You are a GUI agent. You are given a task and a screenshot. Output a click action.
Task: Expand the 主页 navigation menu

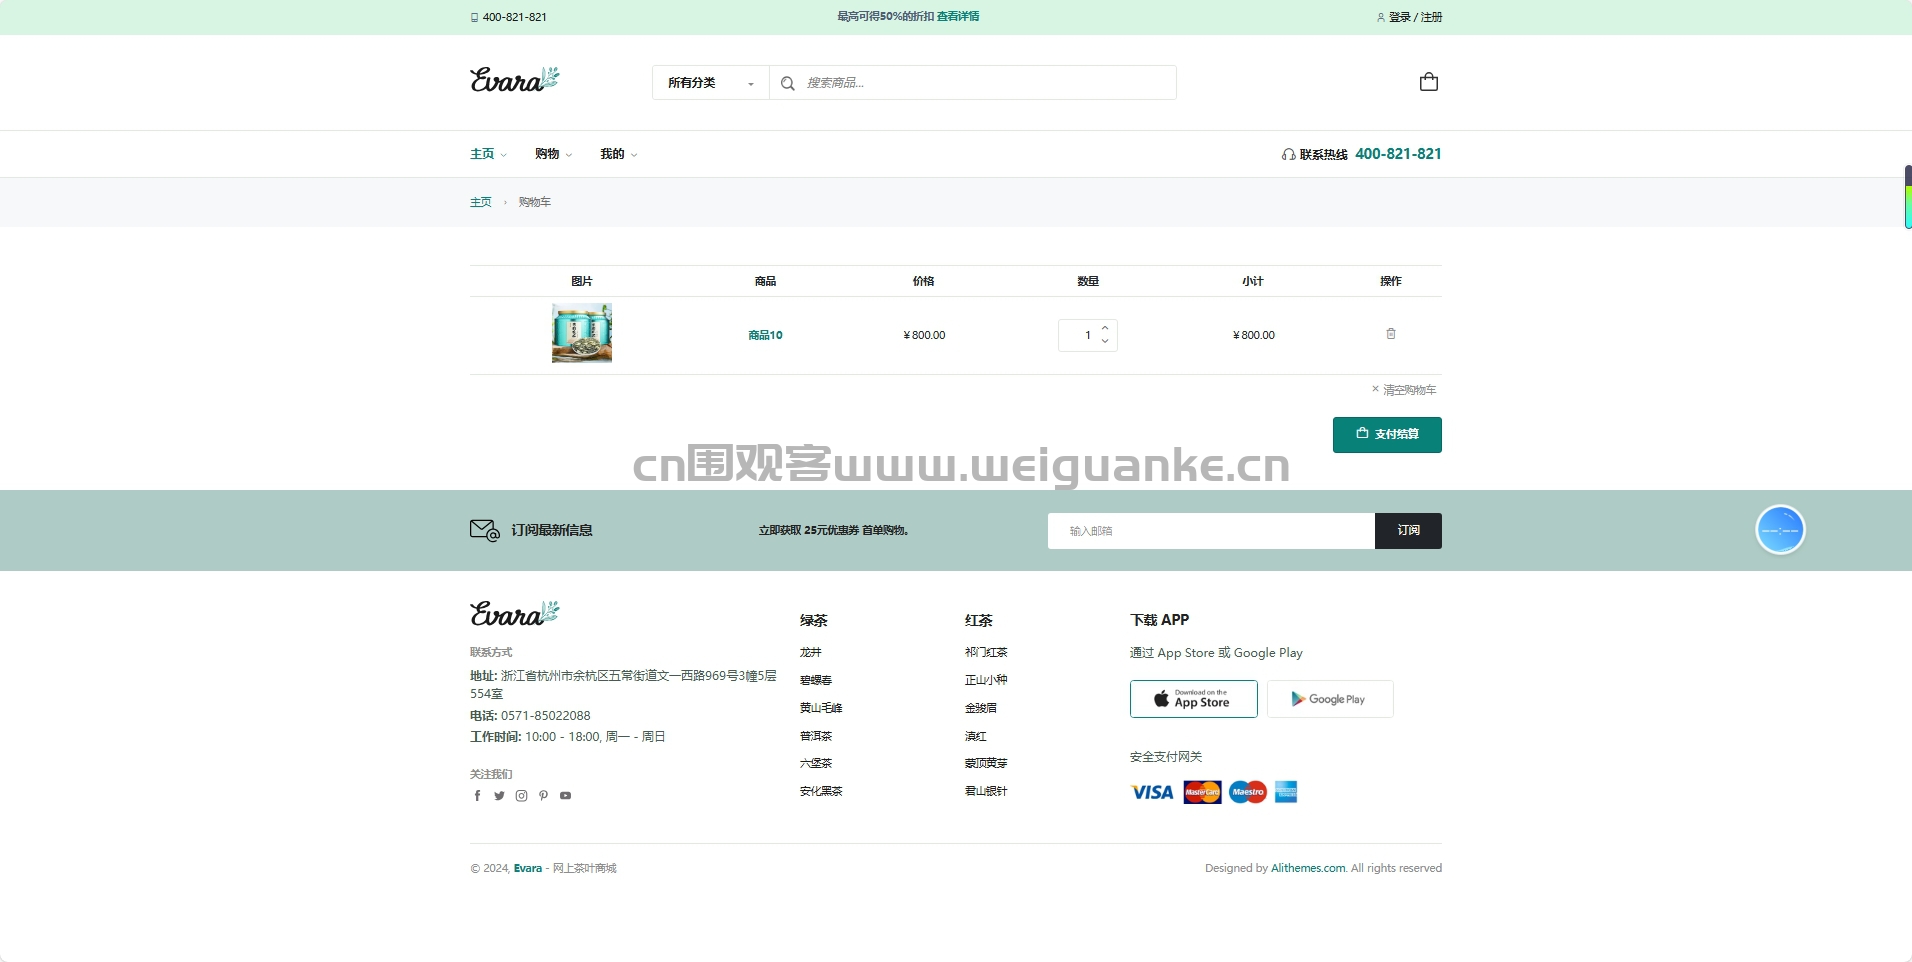pos(488,154)
